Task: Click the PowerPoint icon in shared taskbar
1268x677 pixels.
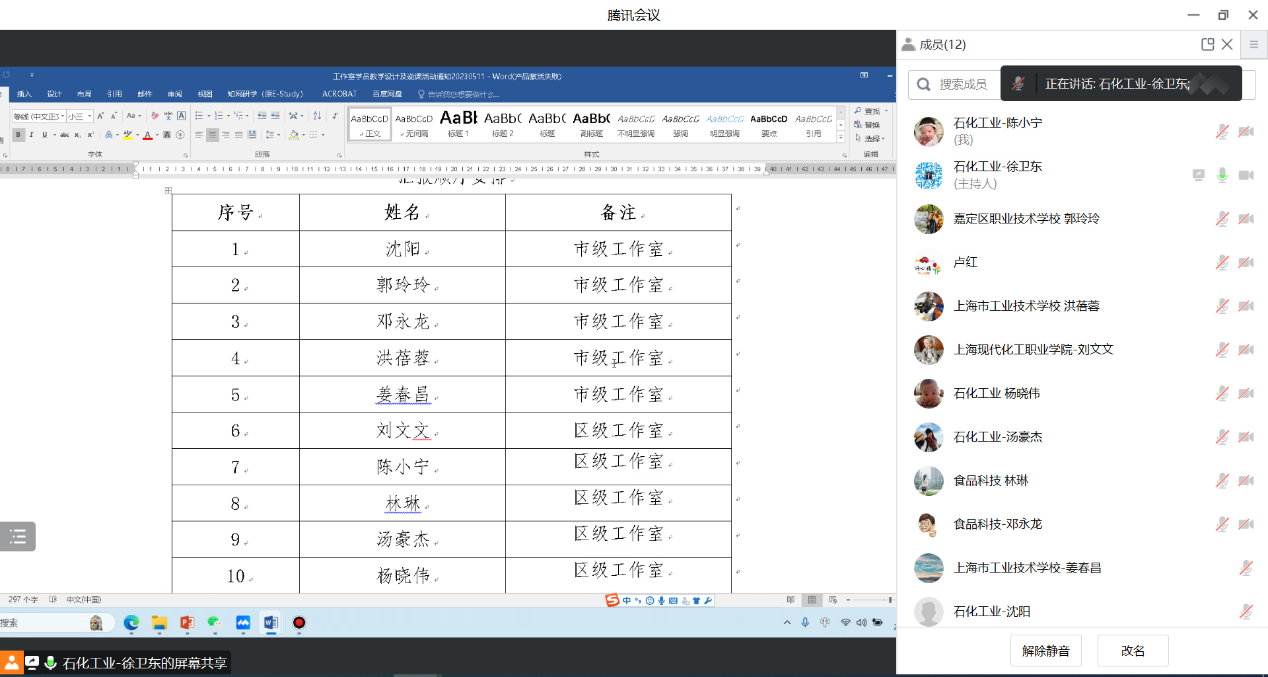Action: click(x=186, y=623)
